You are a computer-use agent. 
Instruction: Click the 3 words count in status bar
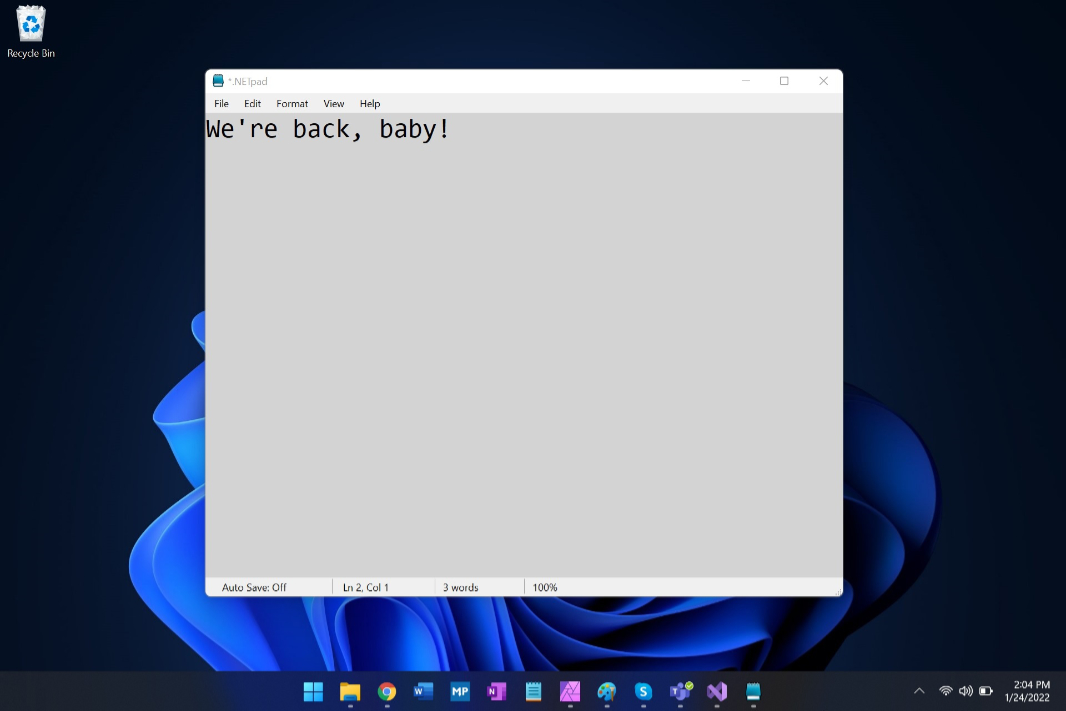click(460, 587)
